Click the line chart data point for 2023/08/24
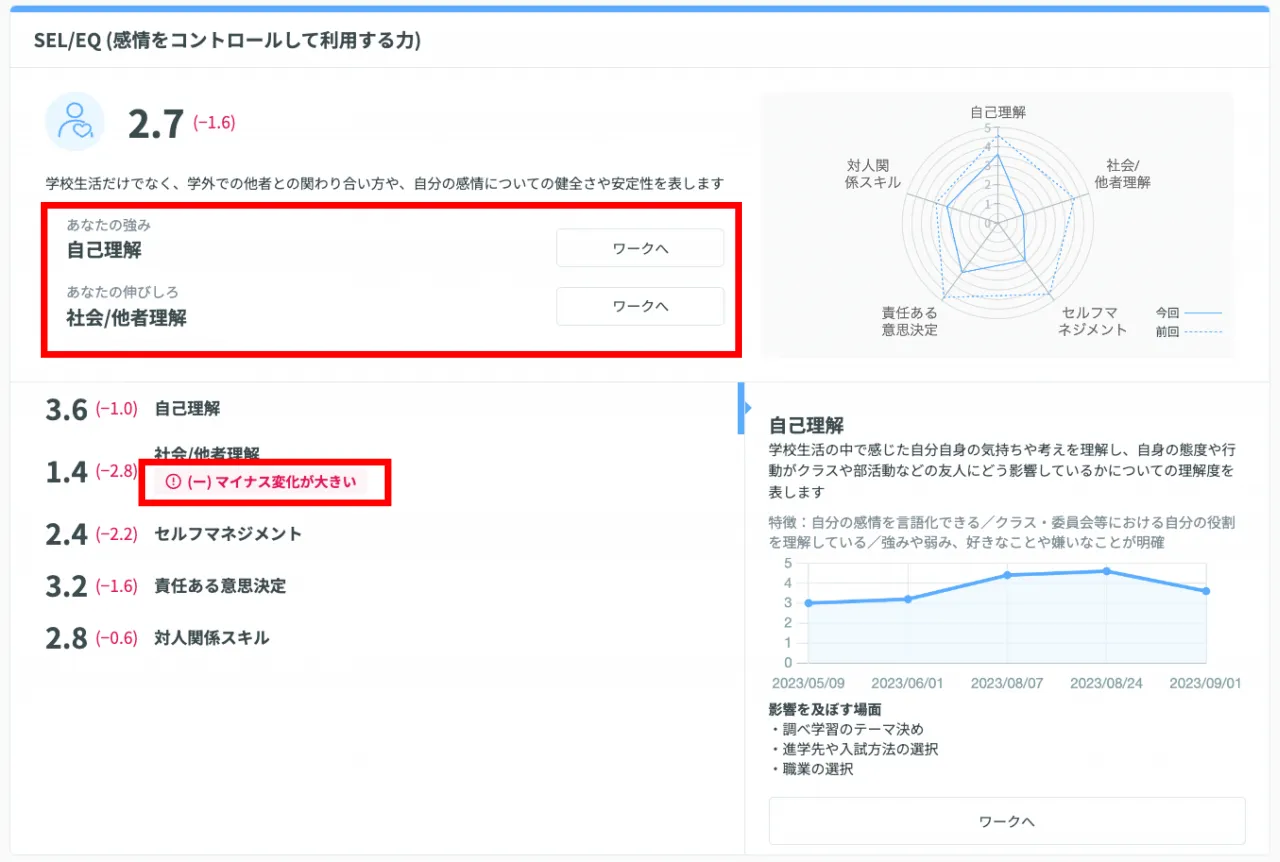The height and width of the screenshot is (862, 1280). (x=1106, y=571)
